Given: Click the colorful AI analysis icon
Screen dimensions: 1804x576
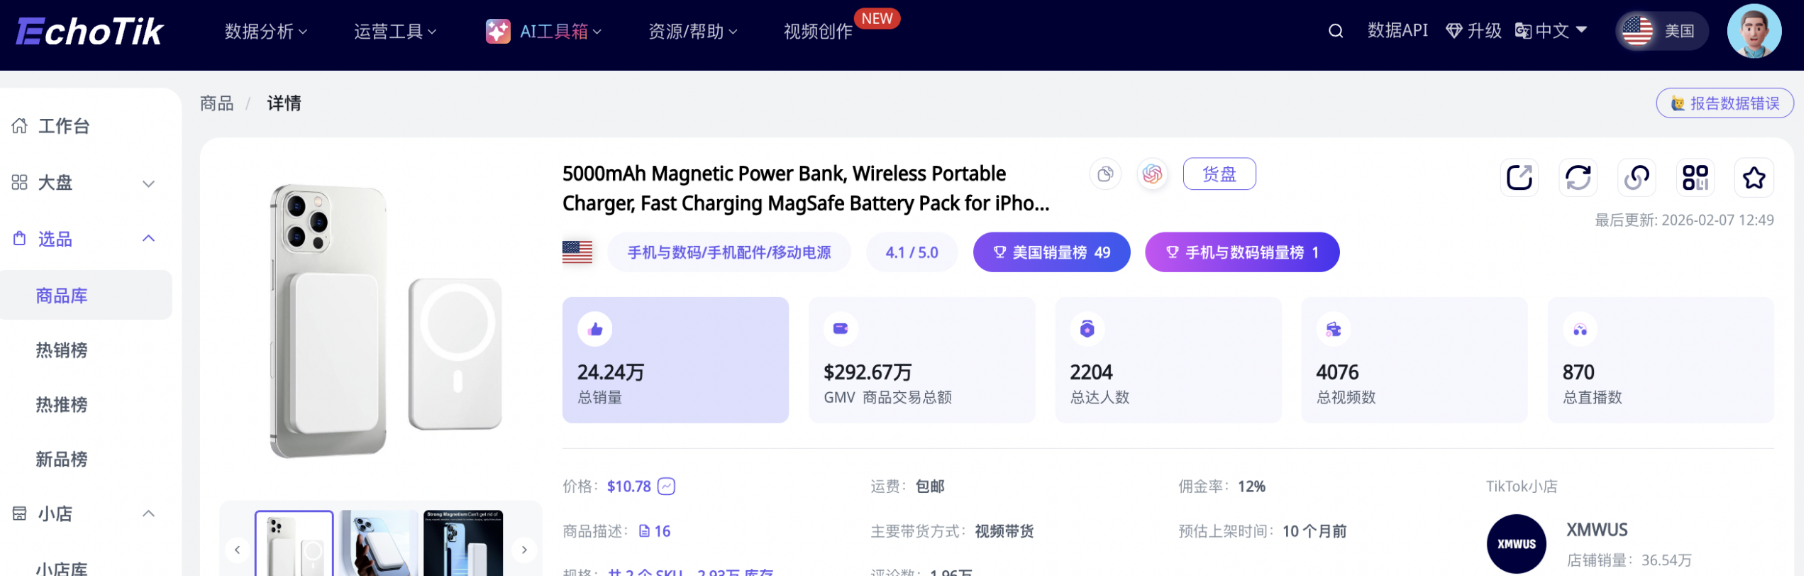Looking at the screenshot, I should point(1153,174).
